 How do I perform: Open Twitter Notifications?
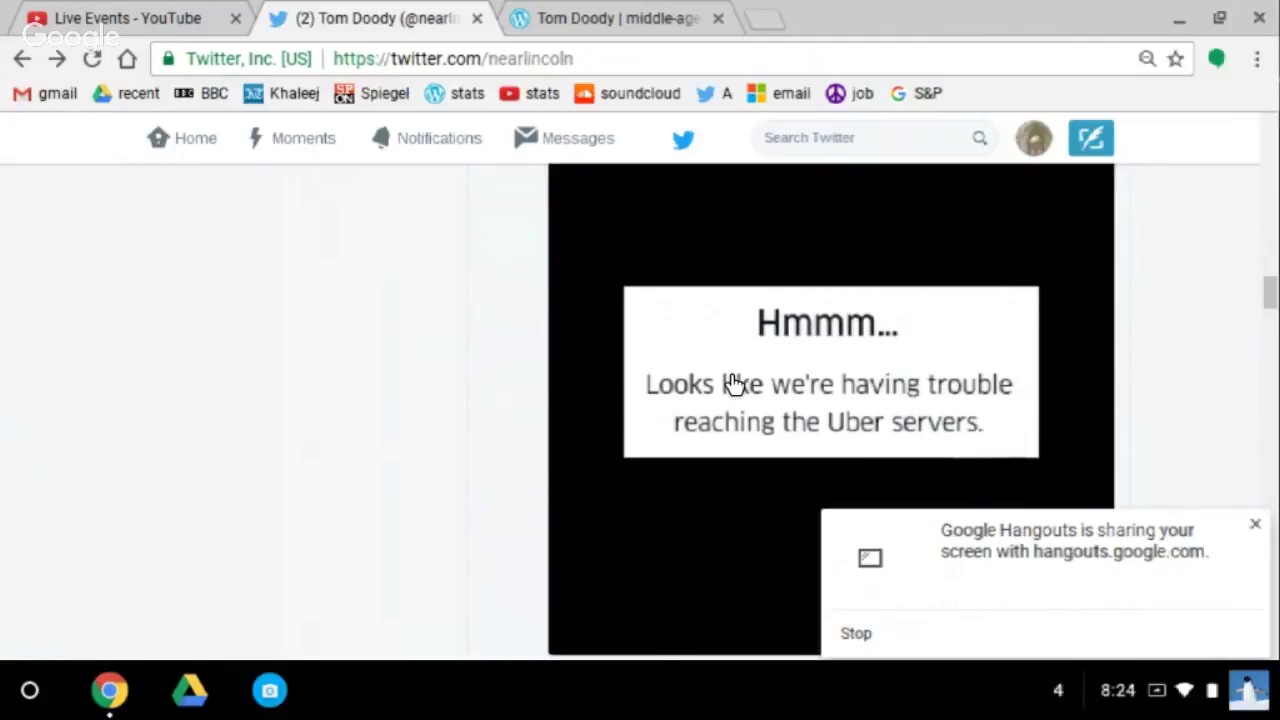pyautogui.click(x=426, y=138)
